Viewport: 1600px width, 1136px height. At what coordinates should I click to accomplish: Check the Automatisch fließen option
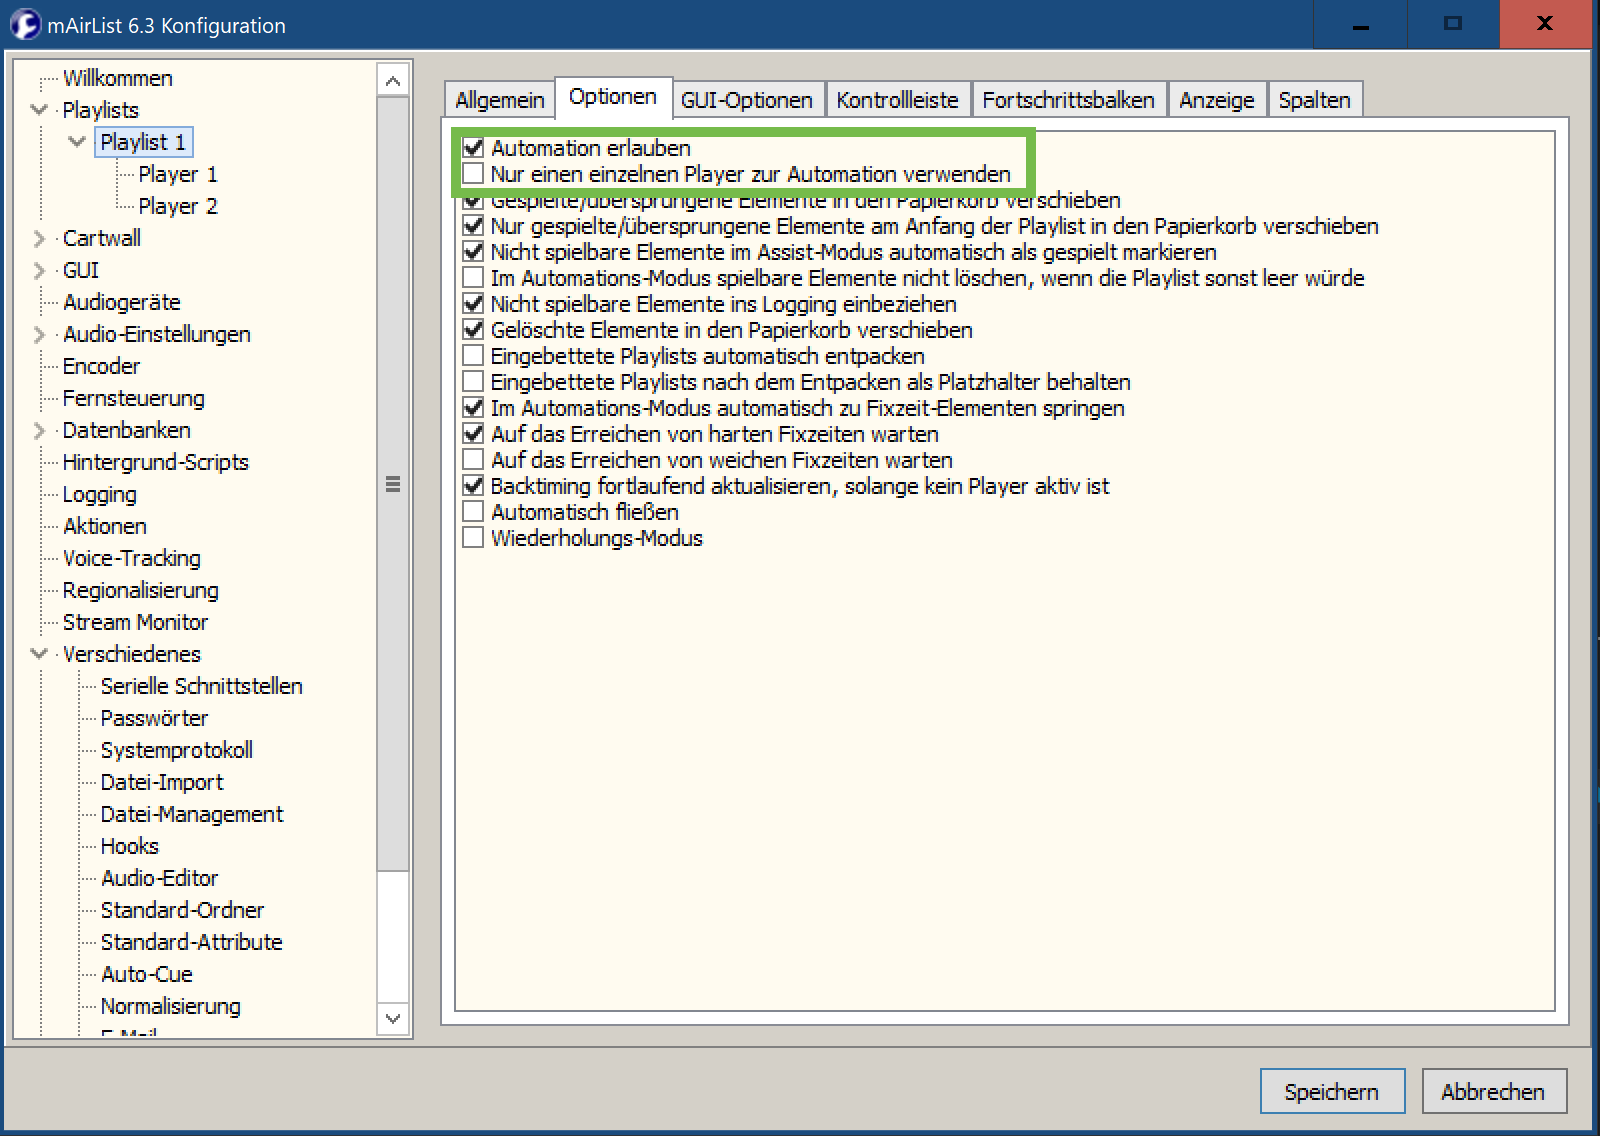pyautogui.click(x=473, y=512)
